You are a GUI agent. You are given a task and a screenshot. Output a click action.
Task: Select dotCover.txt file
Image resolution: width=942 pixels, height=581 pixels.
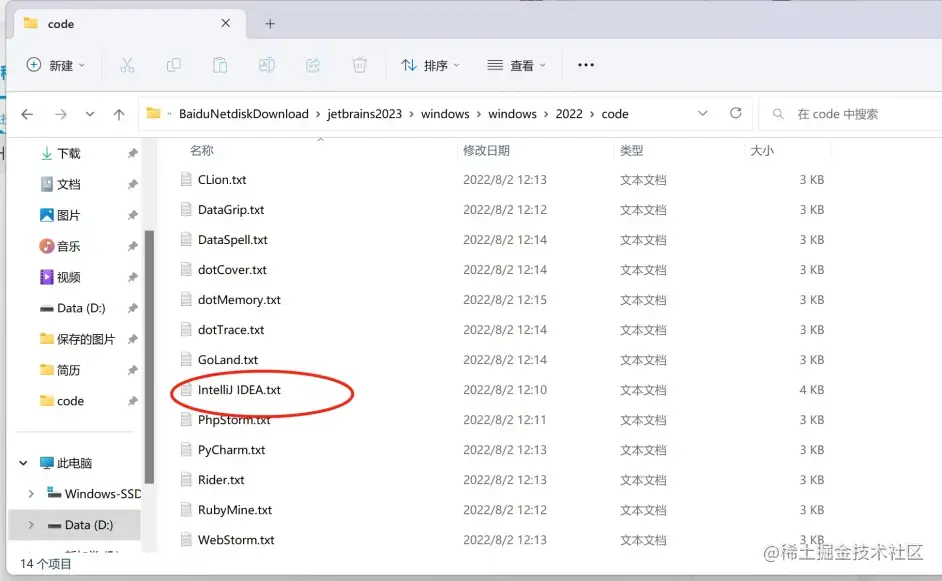pos(232,269)
